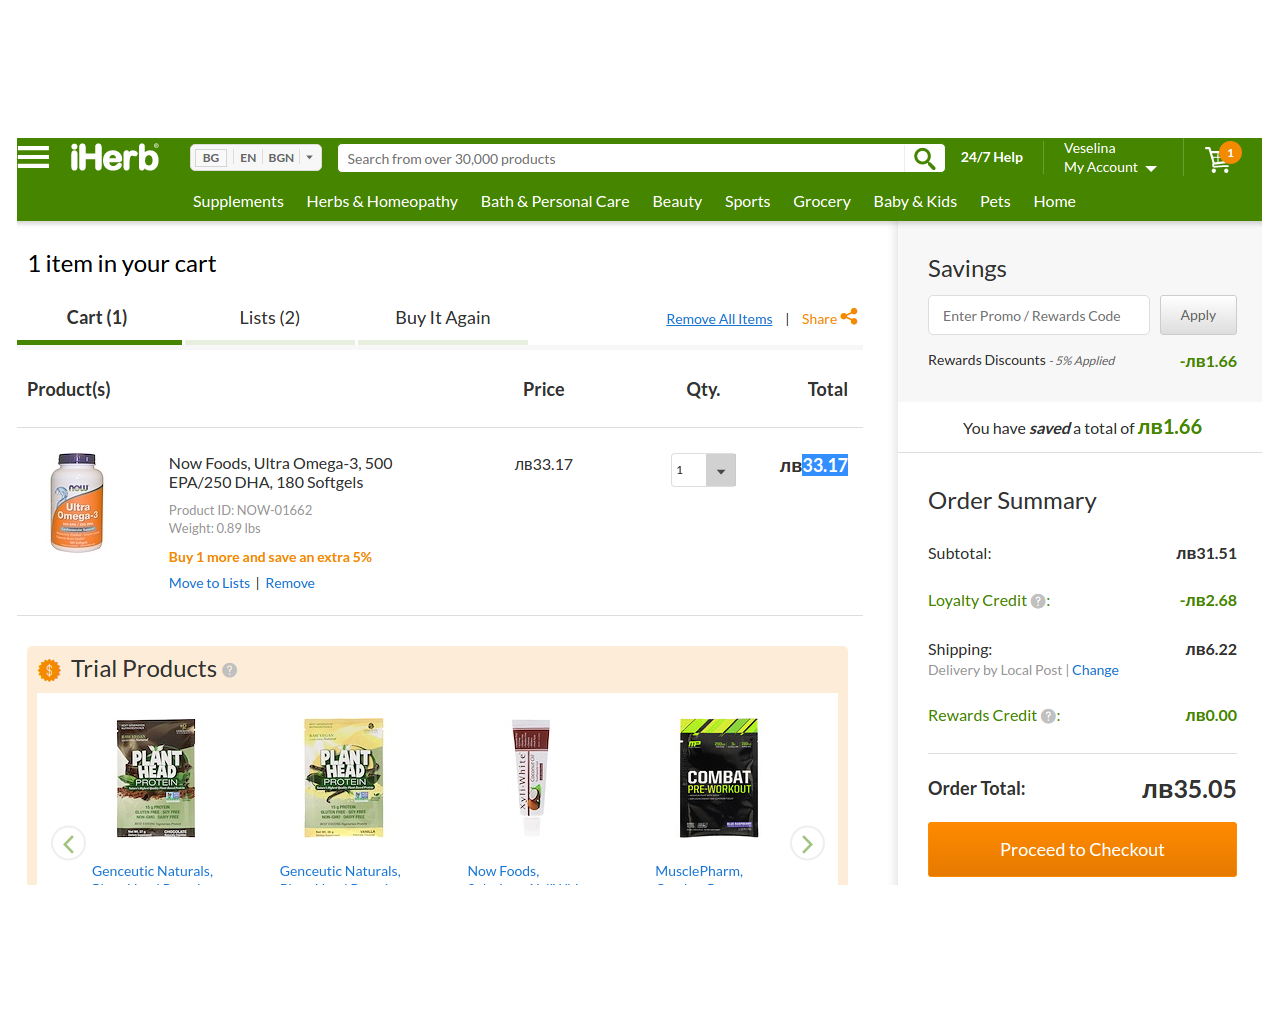Focus the promo code input field
The width and height of the screenshot is (1280, 1024).
click(x=1038, y=316)
